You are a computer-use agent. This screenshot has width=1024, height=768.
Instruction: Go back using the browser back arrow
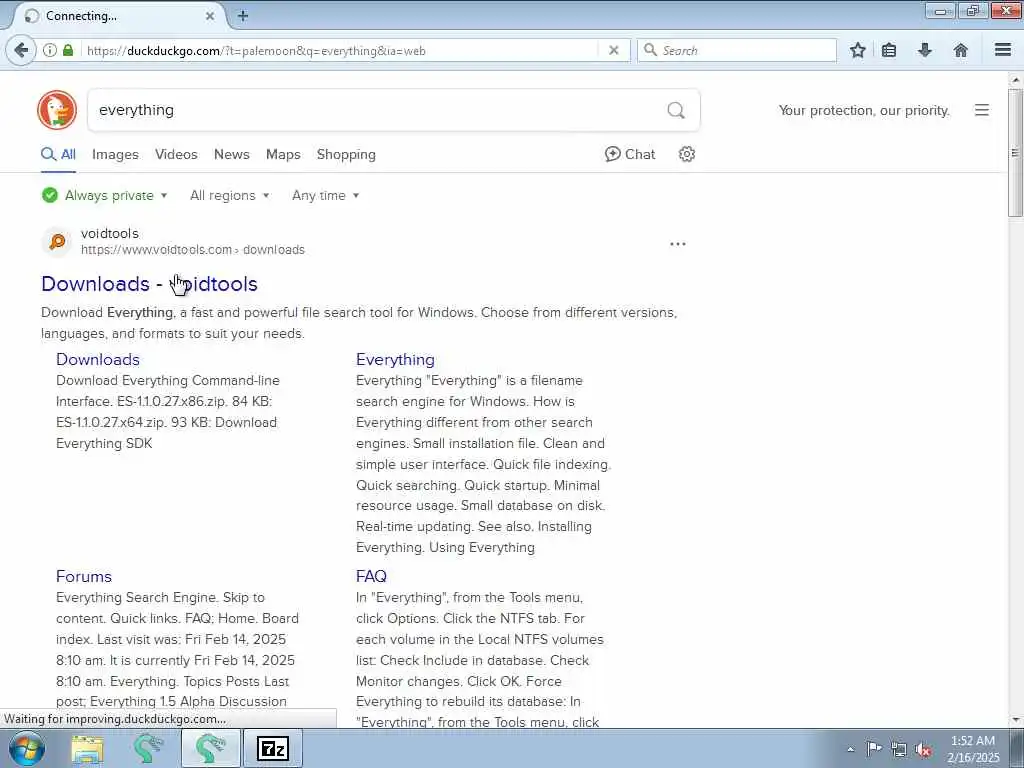(x=21, y=50)
